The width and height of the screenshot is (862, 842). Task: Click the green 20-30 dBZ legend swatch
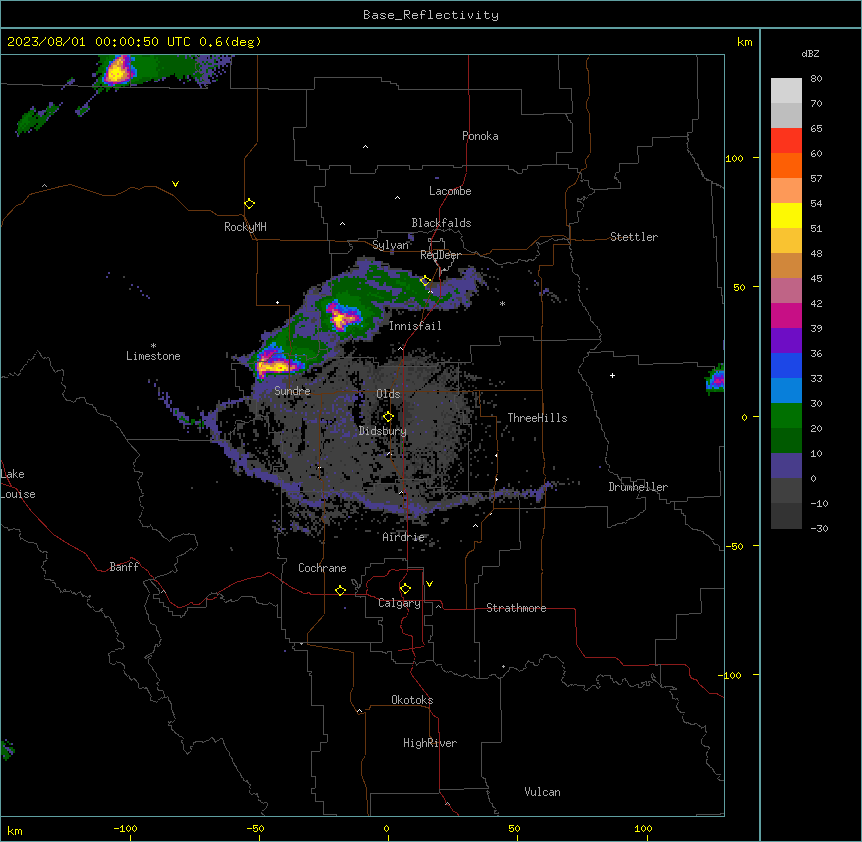coord(786,416)
